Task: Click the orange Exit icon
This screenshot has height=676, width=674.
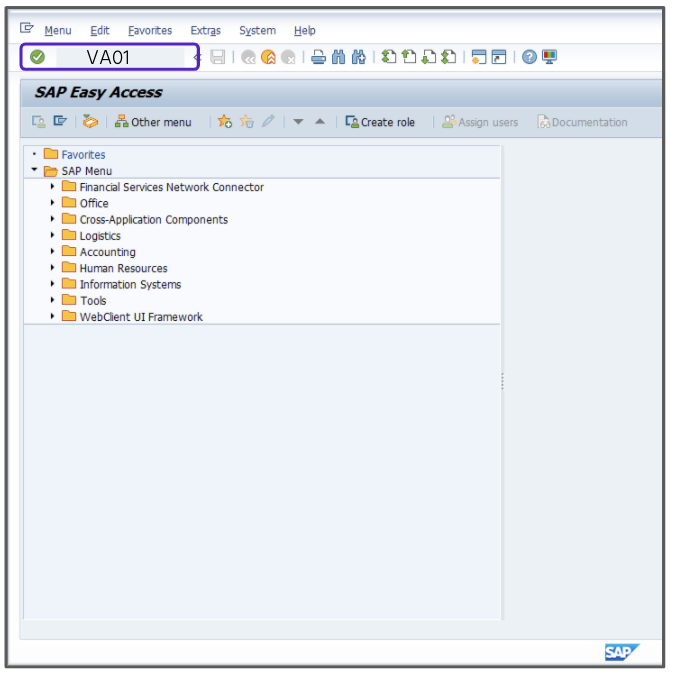Action: point(268,57)
